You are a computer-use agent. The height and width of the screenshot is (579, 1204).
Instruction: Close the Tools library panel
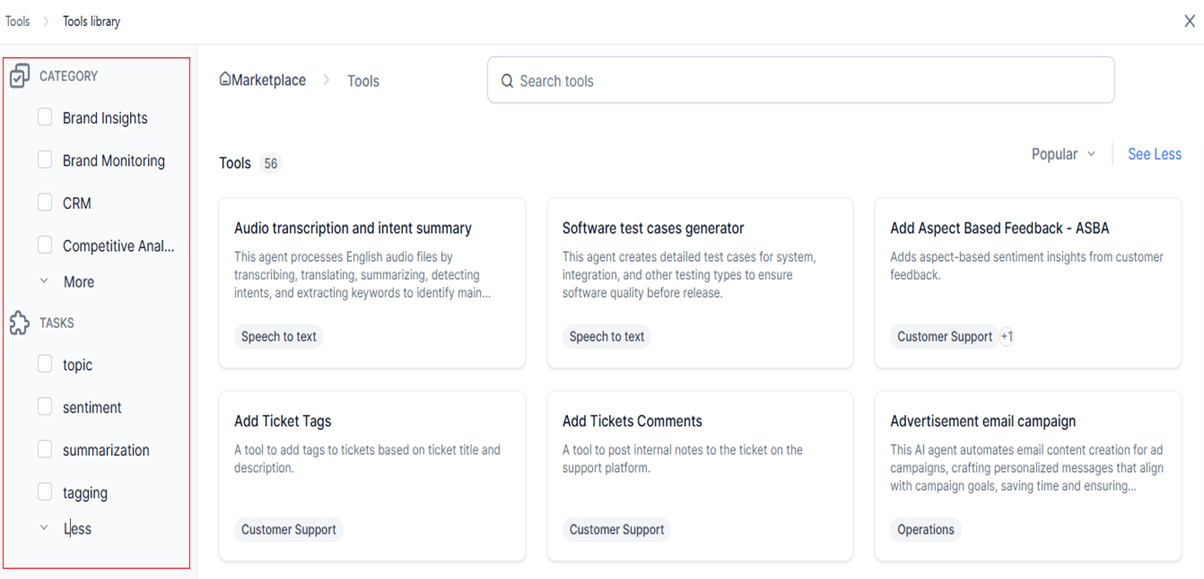point(1189,21)
